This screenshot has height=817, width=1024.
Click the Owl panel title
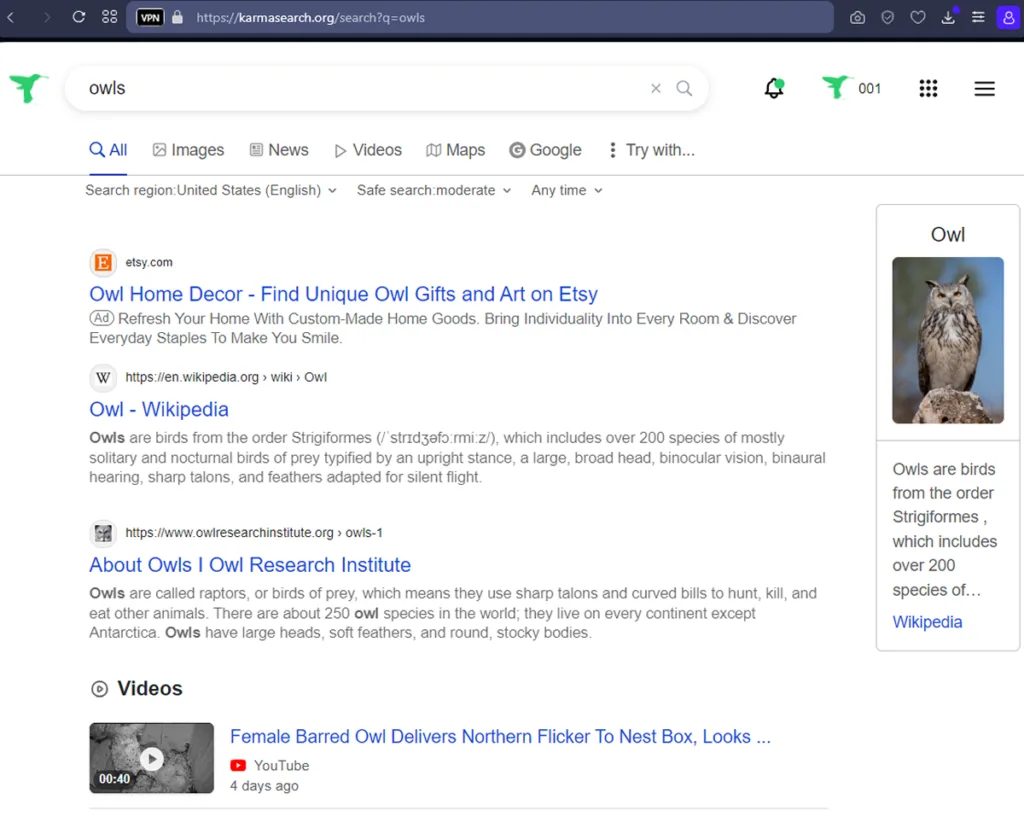tap(948, 234)
